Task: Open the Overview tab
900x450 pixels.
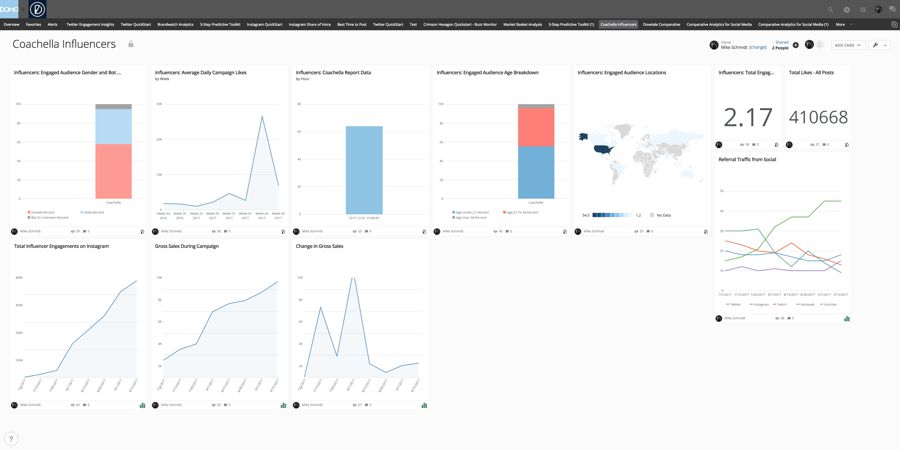Action: (x=11, y=25)
